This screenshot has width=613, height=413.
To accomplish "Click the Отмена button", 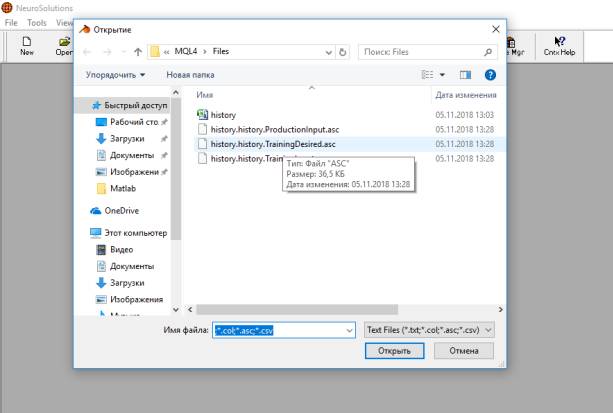I will tap(463, 351).
